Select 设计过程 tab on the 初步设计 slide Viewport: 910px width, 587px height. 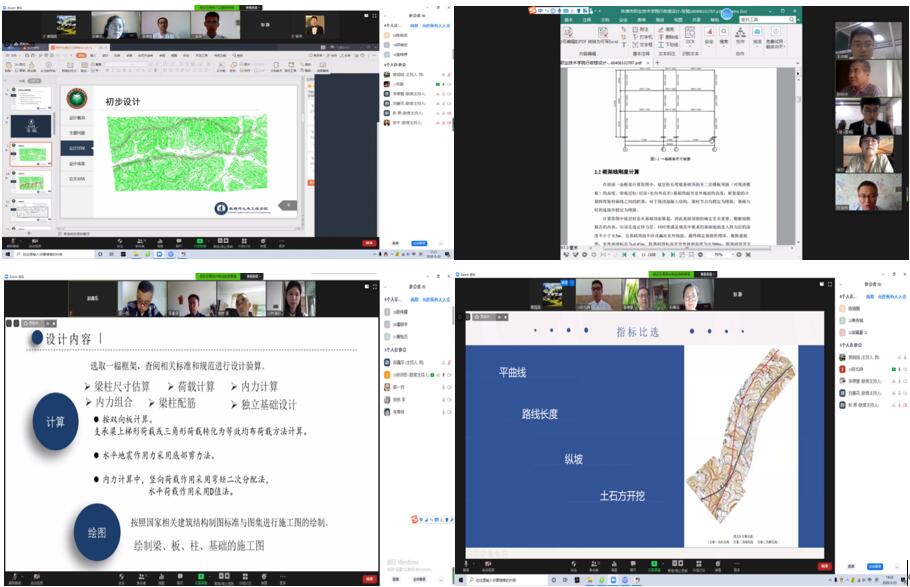77,147
